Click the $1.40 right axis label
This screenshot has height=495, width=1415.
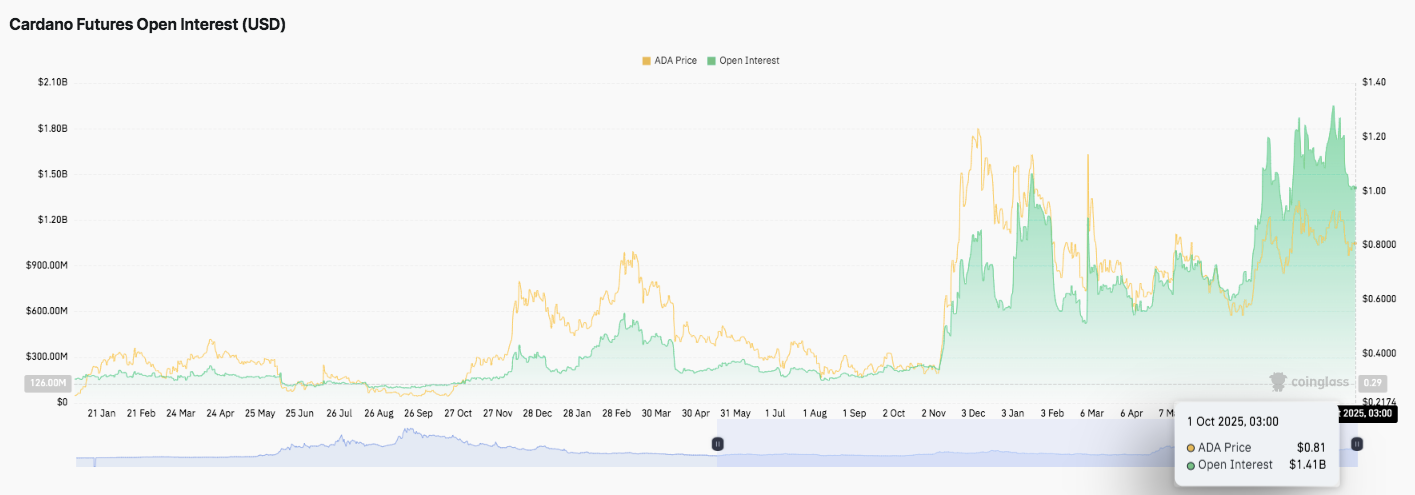click(1373, 82)
